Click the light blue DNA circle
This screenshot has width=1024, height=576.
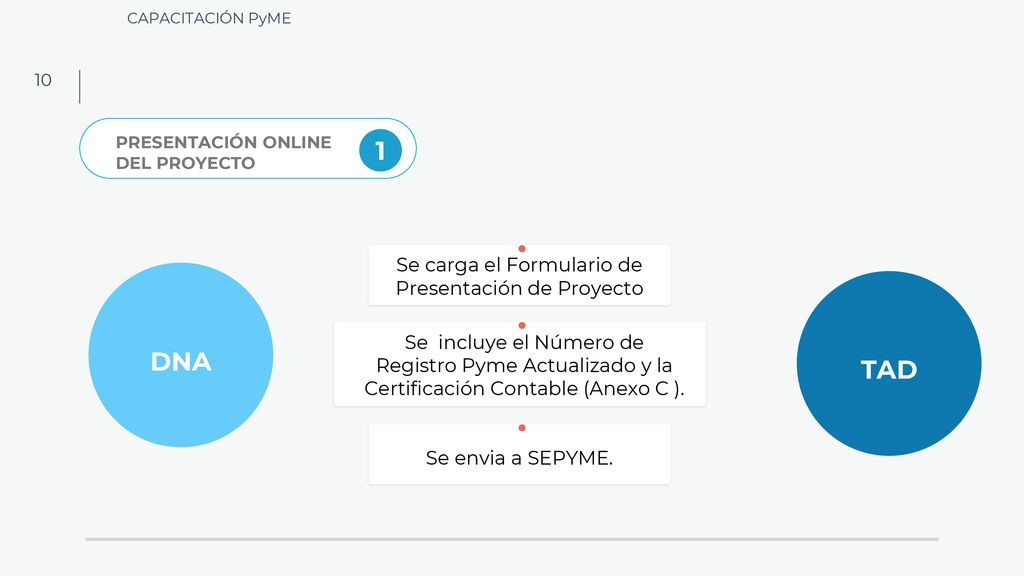(181, 355)
